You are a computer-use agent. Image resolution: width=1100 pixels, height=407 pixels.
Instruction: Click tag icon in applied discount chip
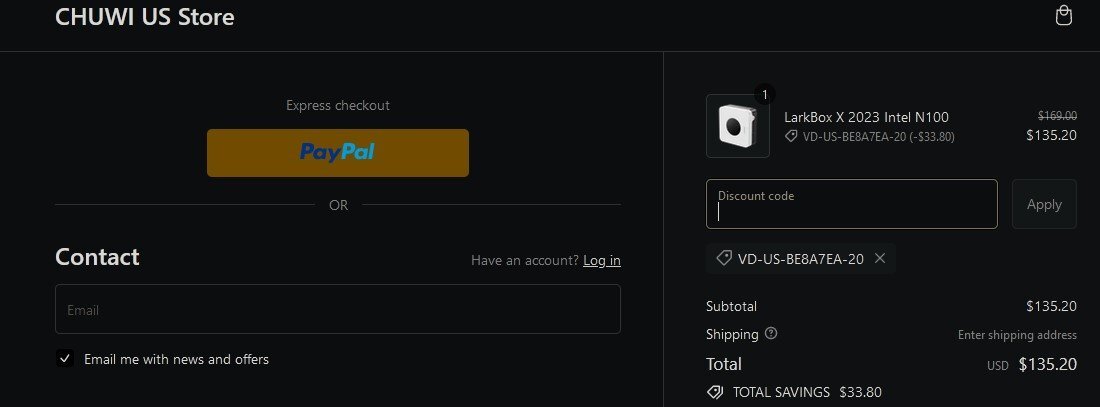pyautogui.click(x=723, y=258)
